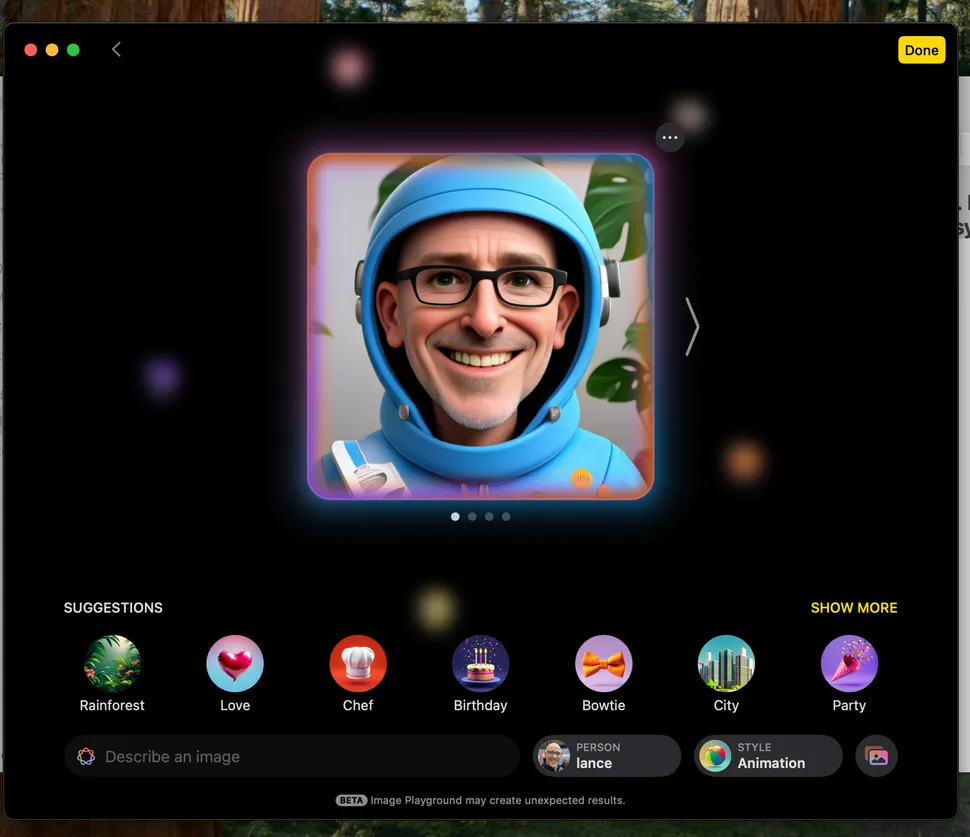Advance to next generated image arrow
The width and height of the screenshot is (970, 837).
pyautogui.click(x=692, y=327)
